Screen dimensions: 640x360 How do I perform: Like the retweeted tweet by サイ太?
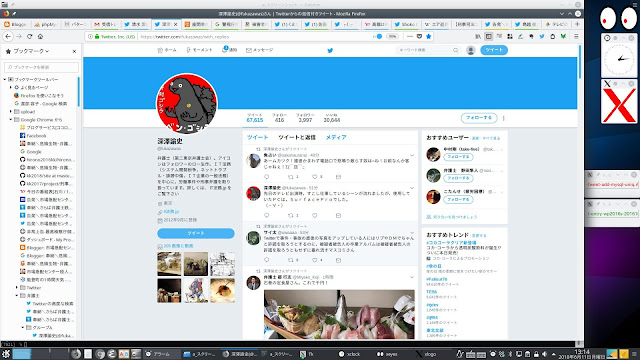click(x=315, y=260)
